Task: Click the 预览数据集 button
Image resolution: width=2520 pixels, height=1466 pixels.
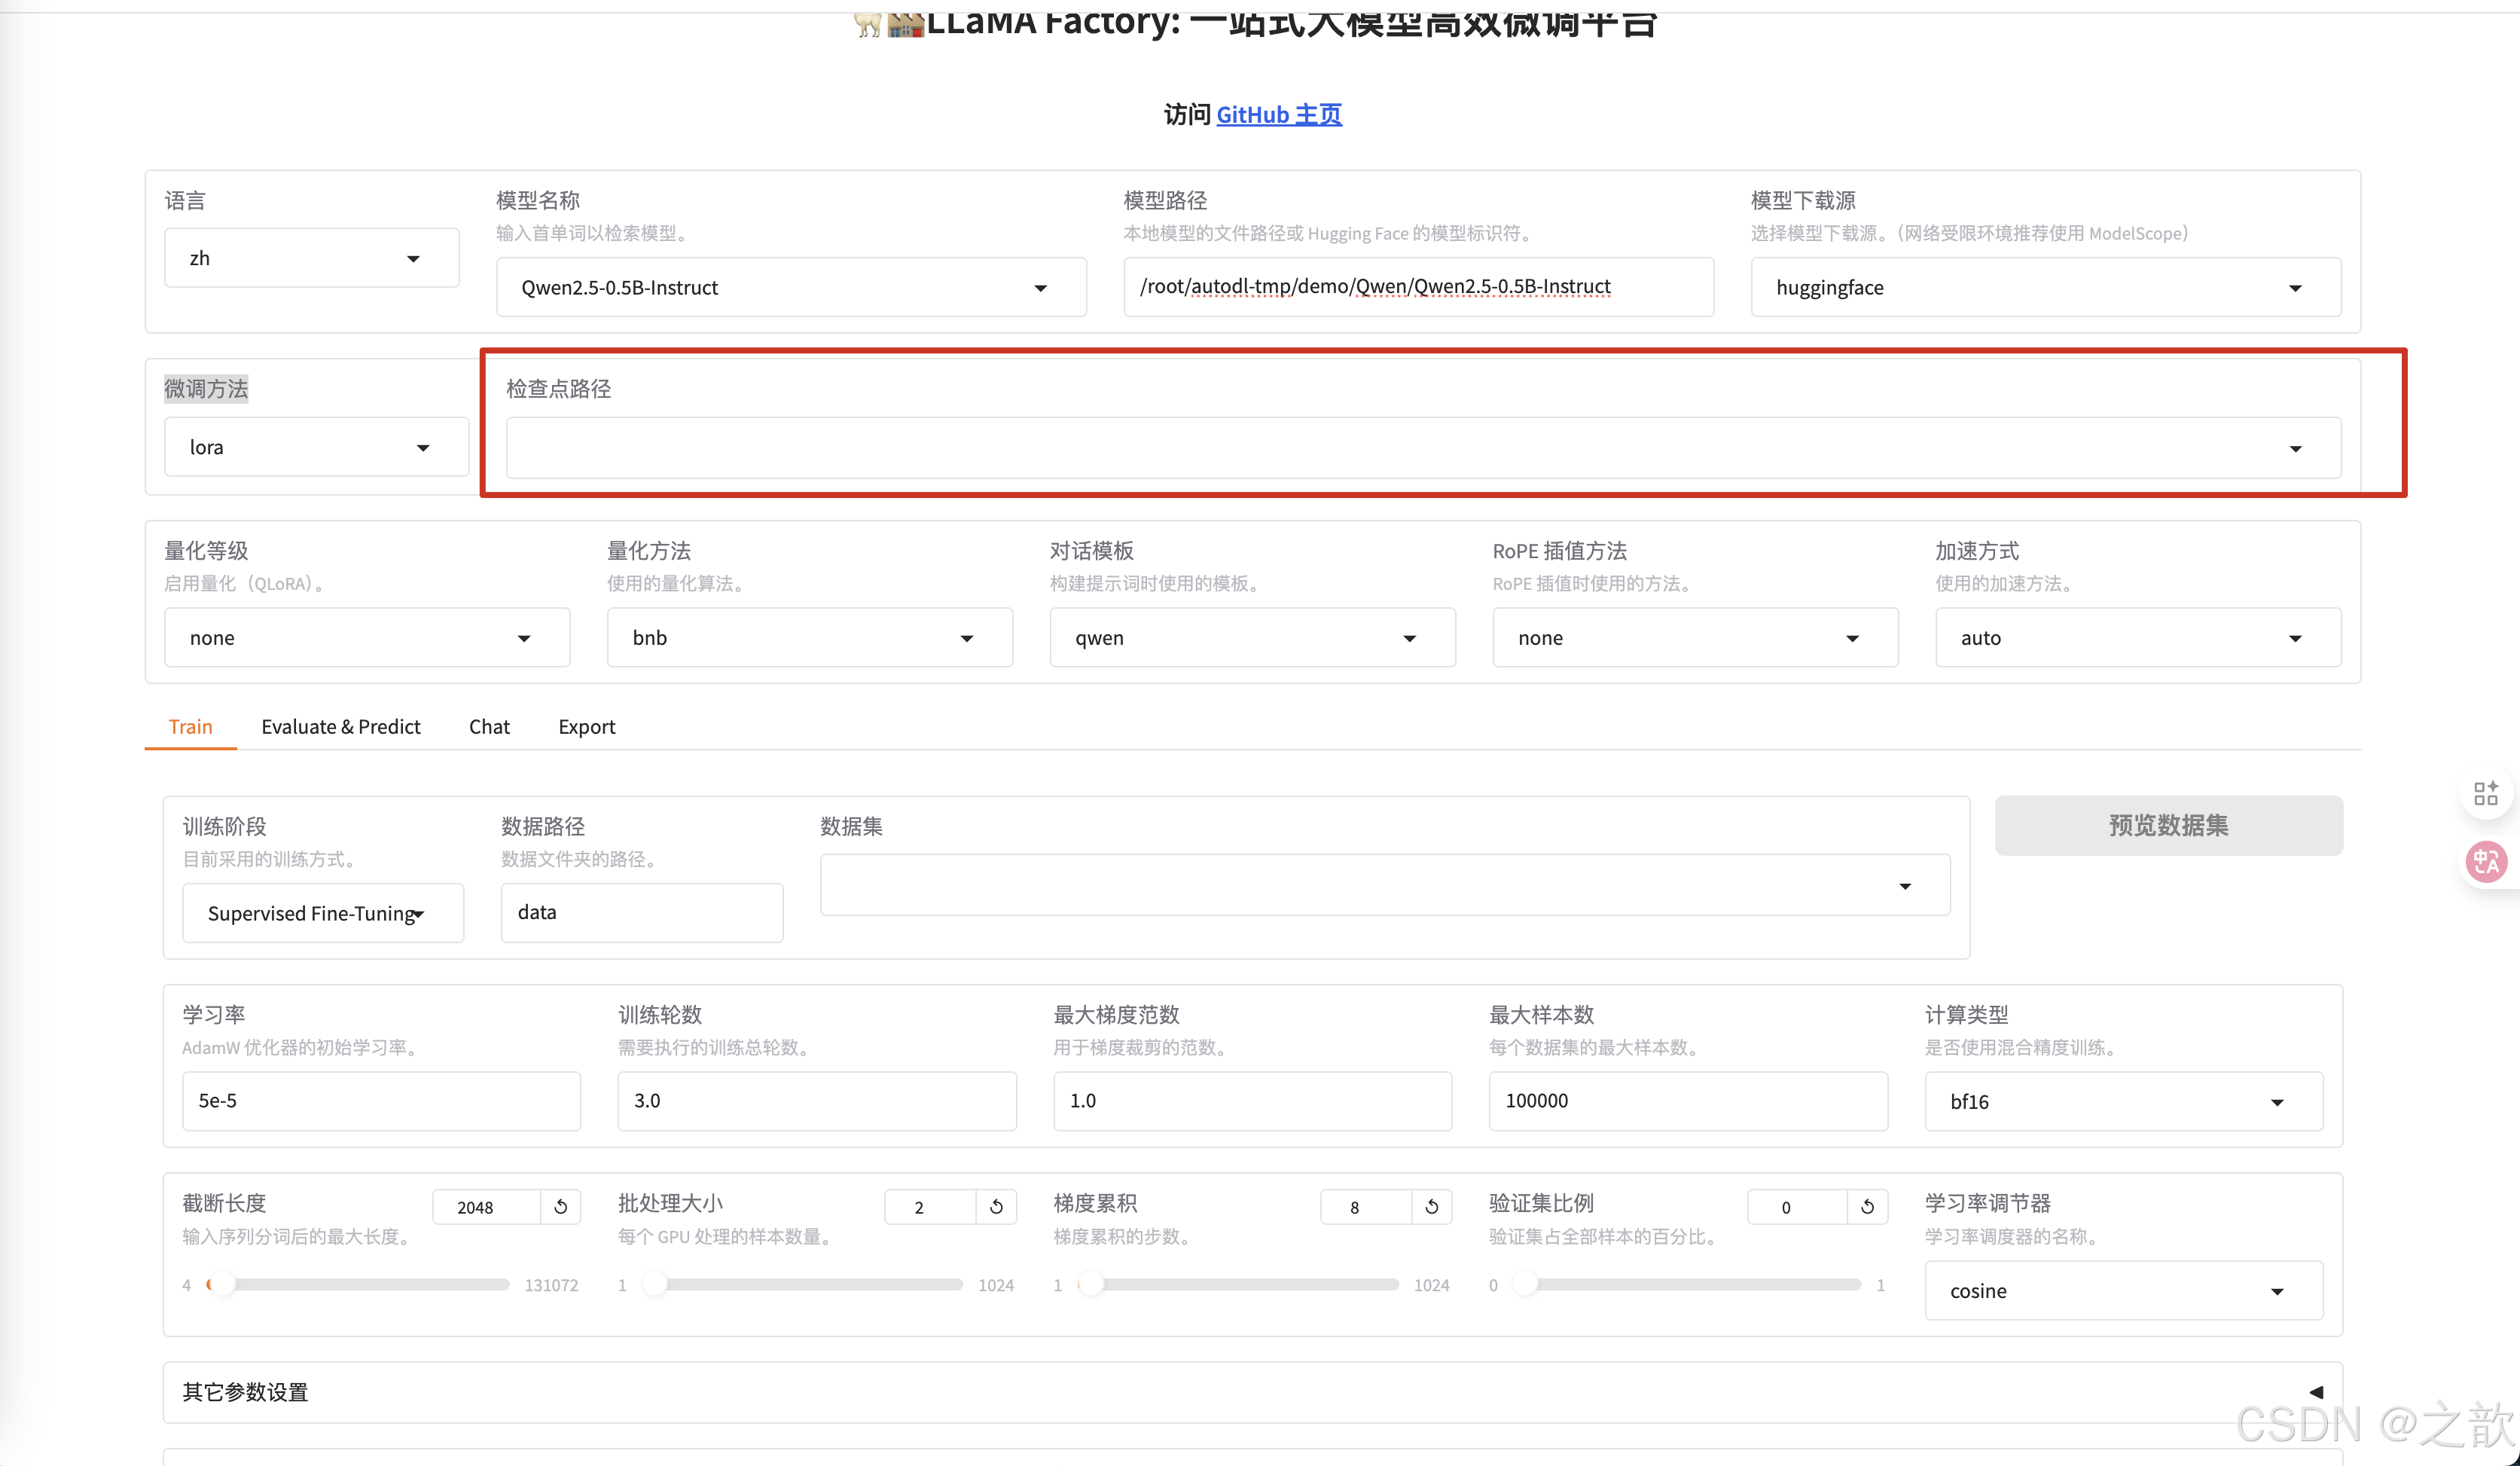Action: coord(2168,826)
